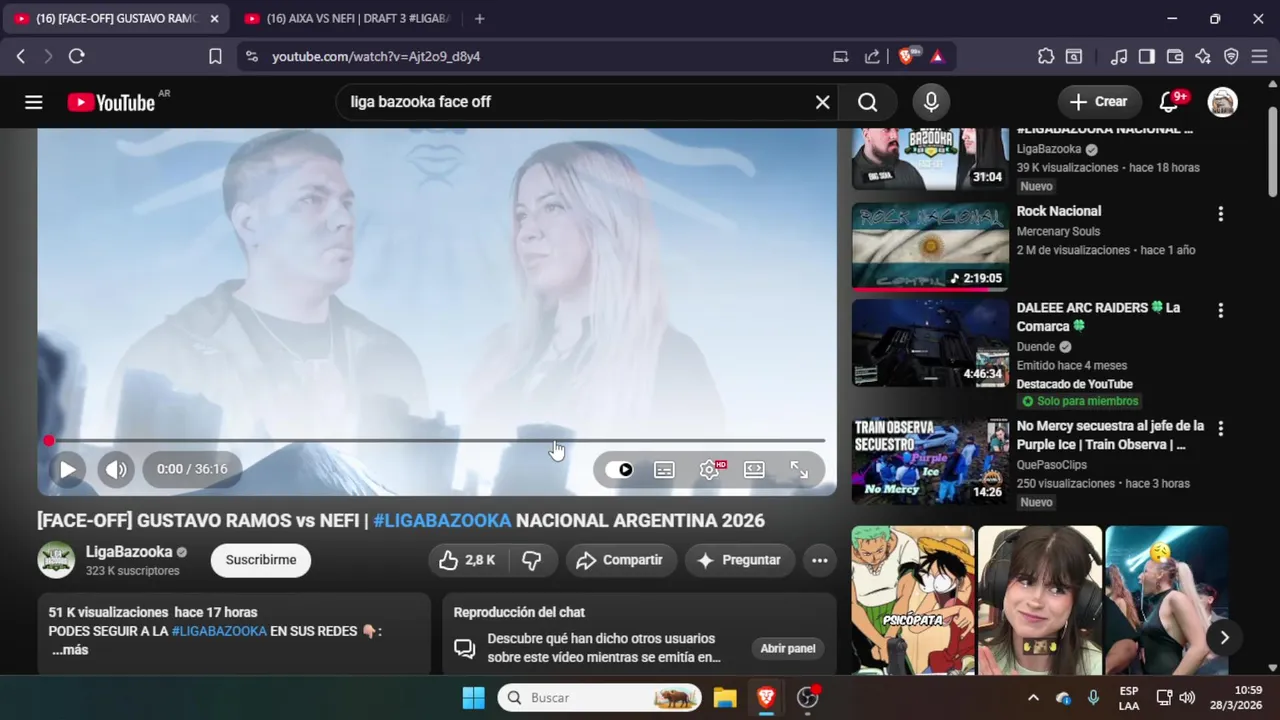Open the Brave VPN shield icon
Viewport: 1280px width, 720px height.
(x=1231, y=57)
